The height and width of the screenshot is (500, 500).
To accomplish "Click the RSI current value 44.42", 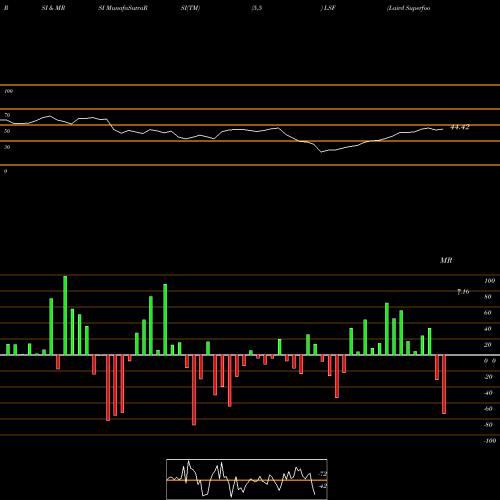I will point(460,127).
